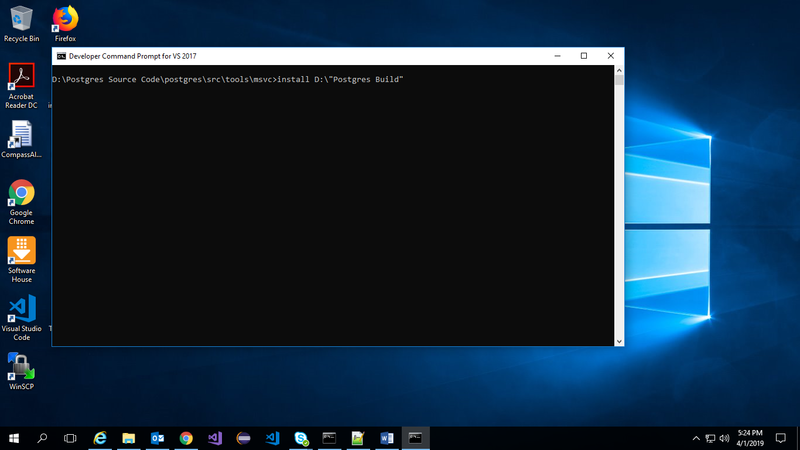
Task: Click the taskbar clock showing 5:24 PM
Action: pos(750,438)
